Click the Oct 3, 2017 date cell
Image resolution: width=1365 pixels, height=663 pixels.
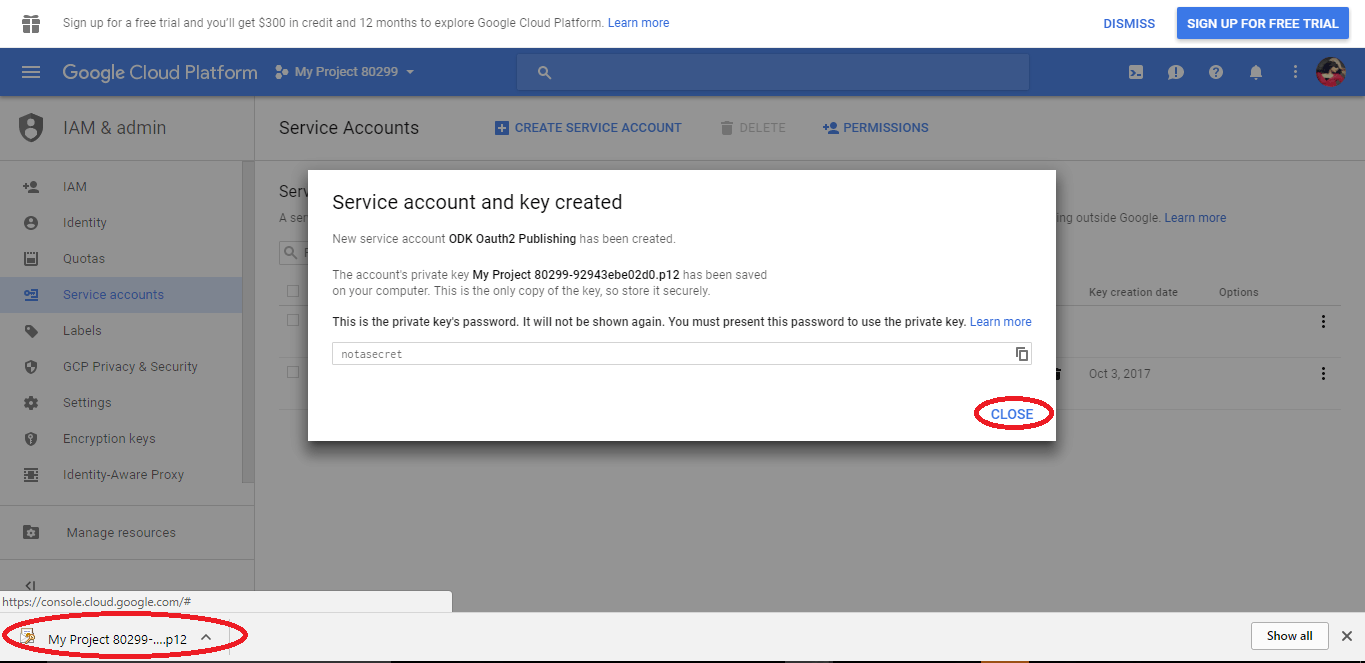[x=1119, y=374]
